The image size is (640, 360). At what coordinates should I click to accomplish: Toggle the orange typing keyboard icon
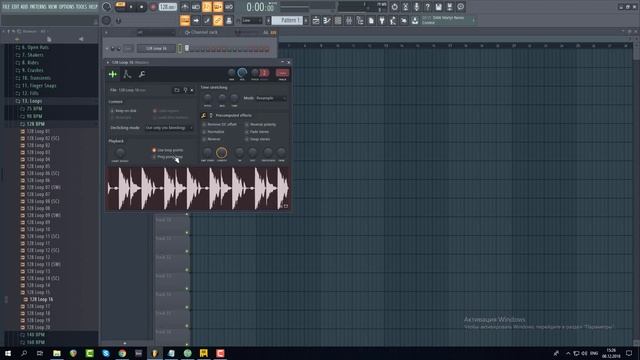pyautogui.click(x=185, y=20)
